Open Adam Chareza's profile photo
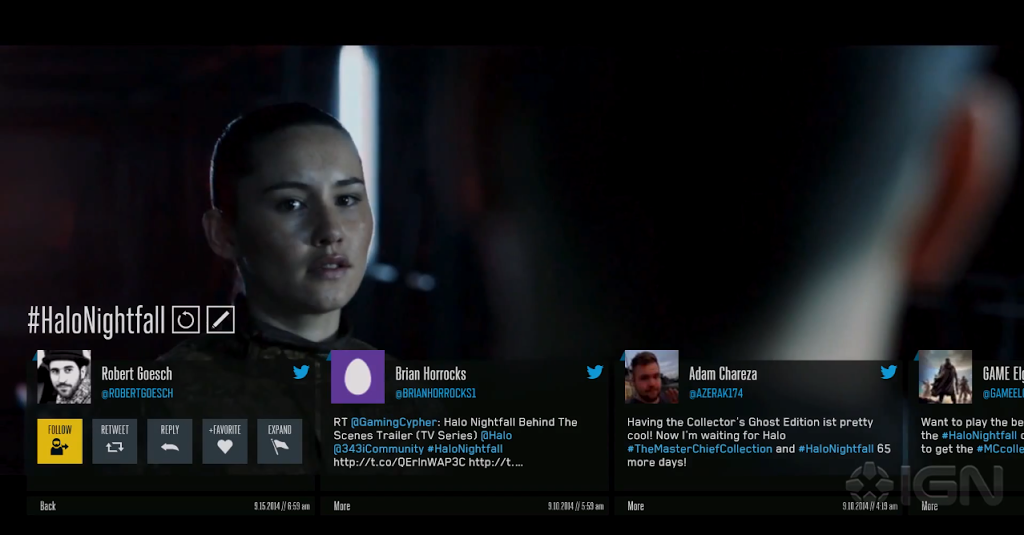 pyautogui.click(x=652, y=377)
